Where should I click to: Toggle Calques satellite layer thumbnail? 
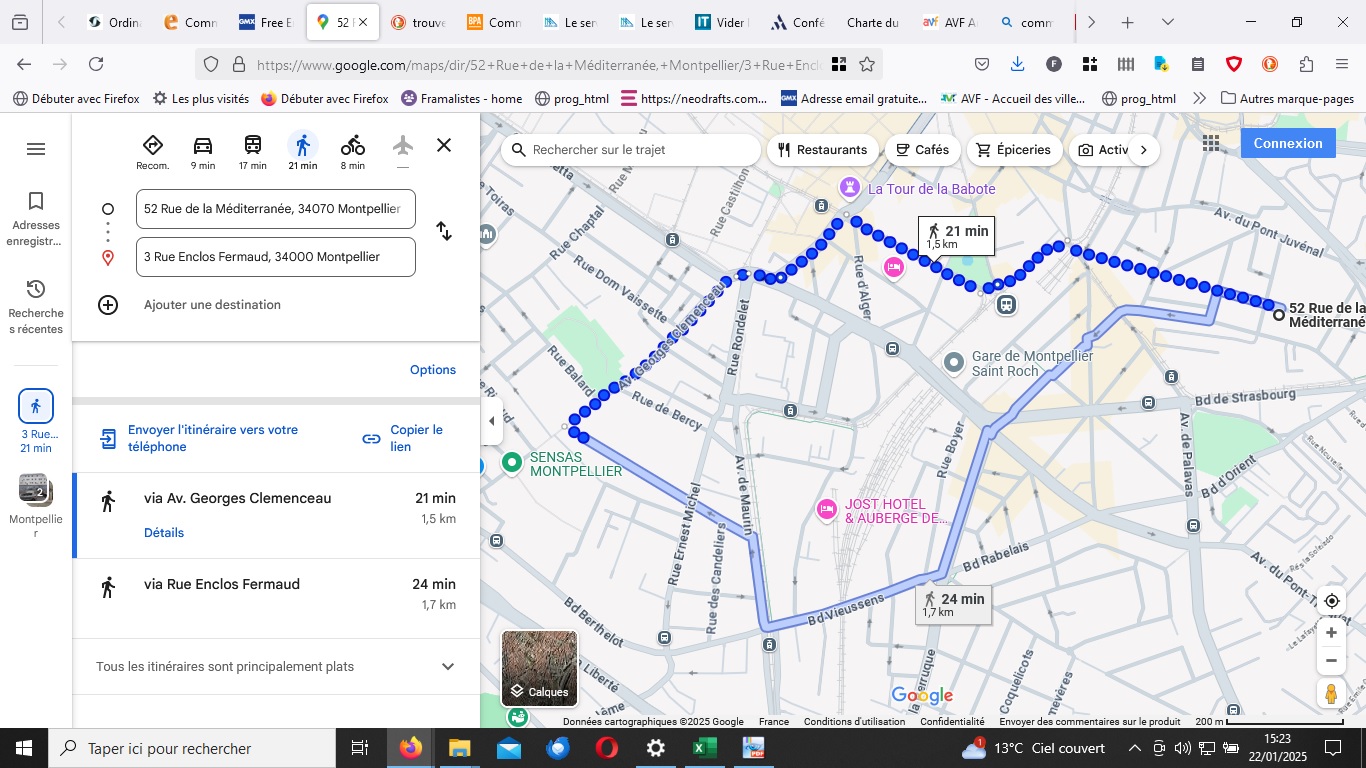pyautogui.click(x=539, y=668)
